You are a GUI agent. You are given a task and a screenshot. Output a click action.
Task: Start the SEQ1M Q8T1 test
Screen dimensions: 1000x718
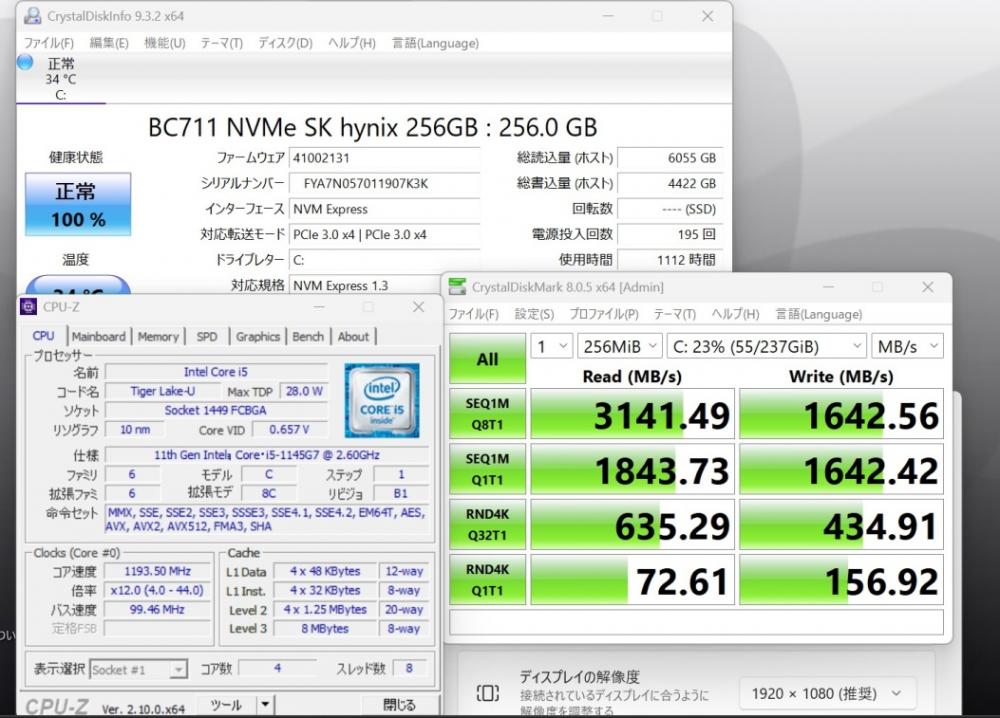(487, 414)
